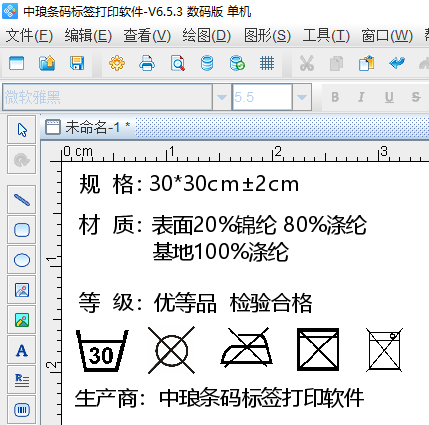Image resolution: width=429 pixels, height=425 pixels.
Task: Open the 窗口(W) menu
Action: 387,35
